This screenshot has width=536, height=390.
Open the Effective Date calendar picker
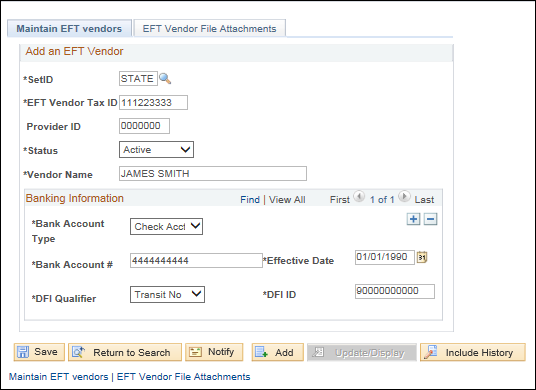pos(422,257)
